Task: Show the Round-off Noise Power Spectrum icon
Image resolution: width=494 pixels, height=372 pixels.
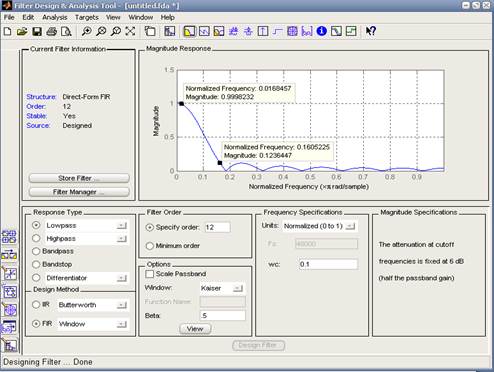Action: click(x=351, y=31)
